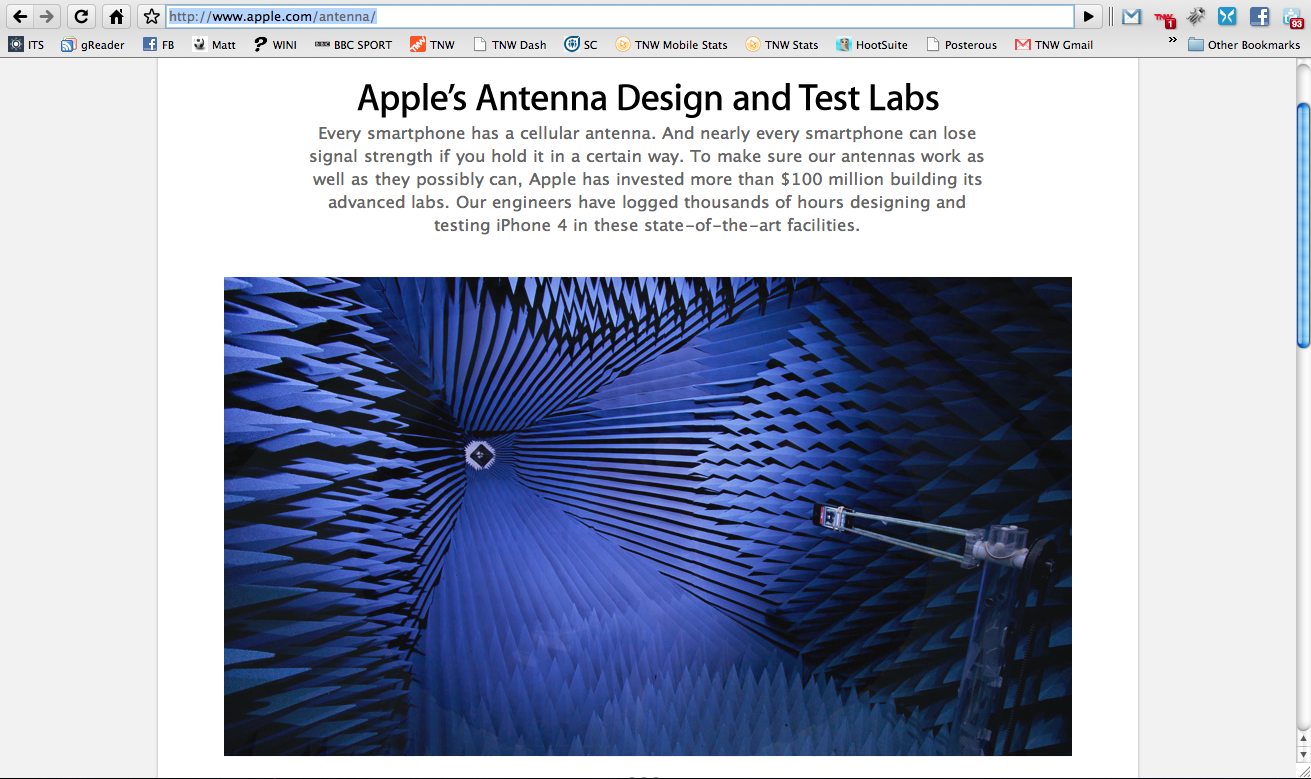
Task: Open the Gmail extension icon in the toolbar
Action: (1131, 17)
